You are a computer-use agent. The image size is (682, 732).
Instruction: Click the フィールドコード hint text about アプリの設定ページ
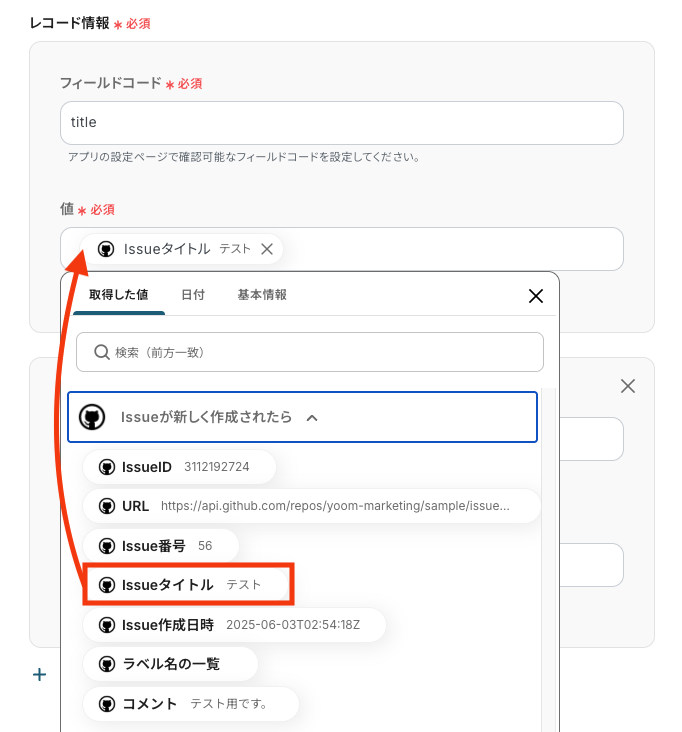click(x=244, y=157)
